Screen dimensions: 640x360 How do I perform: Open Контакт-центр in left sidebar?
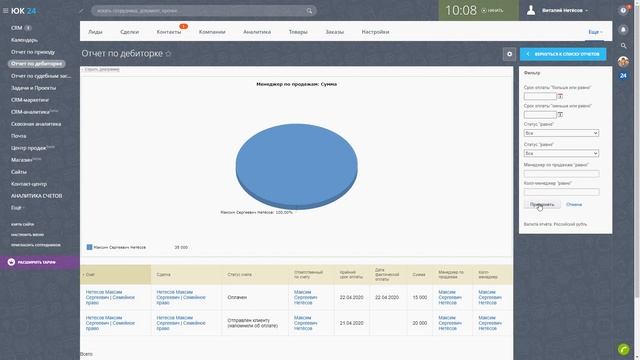(29, 184)
